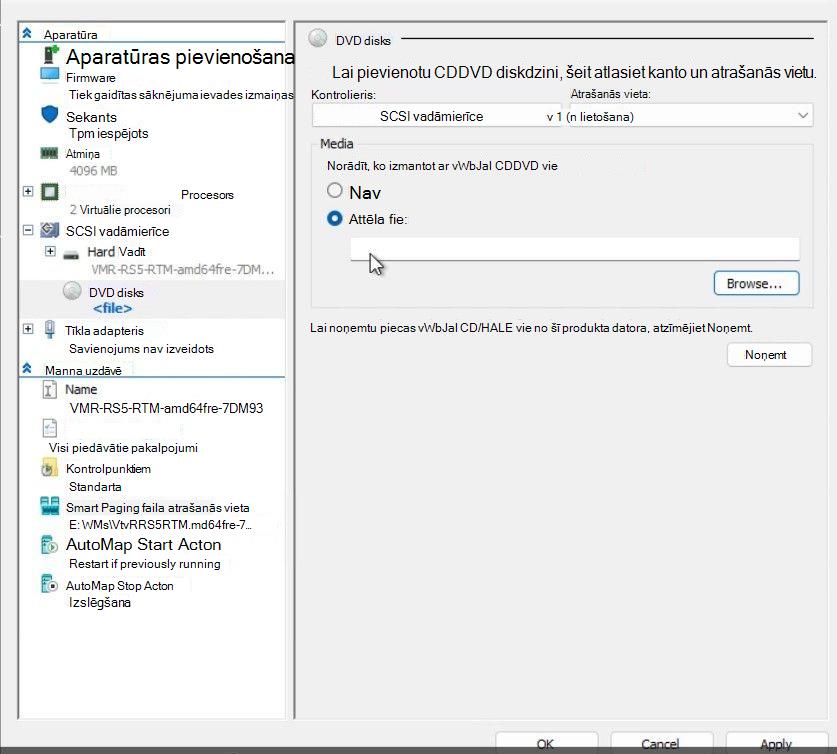Click the Smart Paging file location icon
Viewport: 837px width, 754px height.
pos(50,506)
